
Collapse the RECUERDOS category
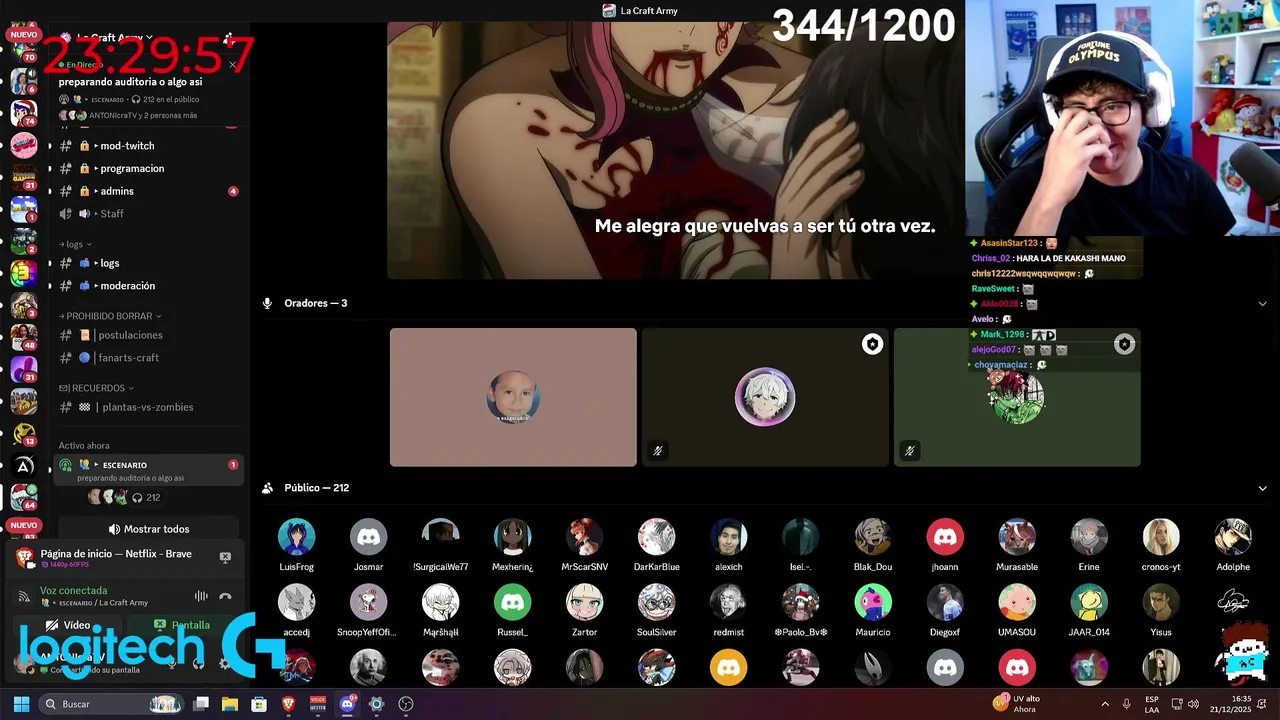[96, 388]
